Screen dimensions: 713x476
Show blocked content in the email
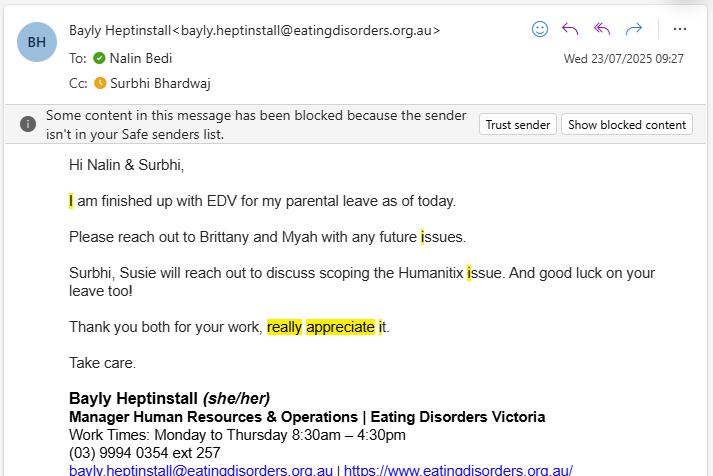pos(627,124)
